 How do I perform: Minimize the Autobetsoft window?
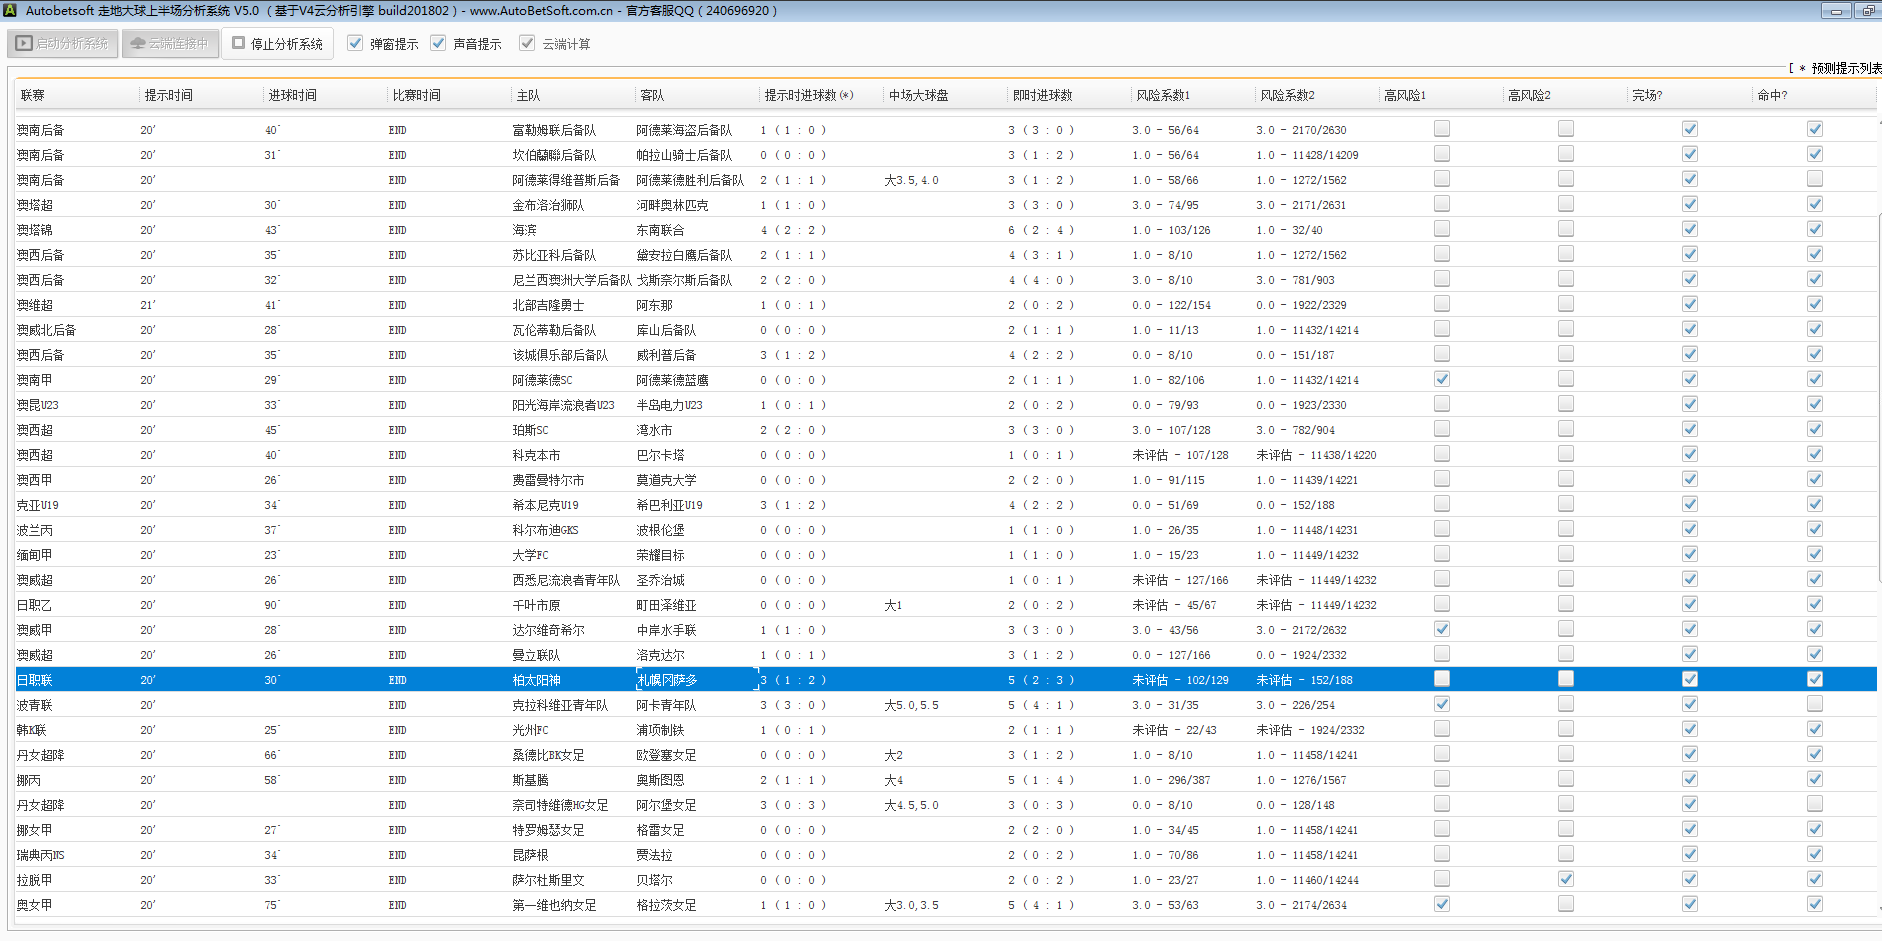click(1835, 11)
